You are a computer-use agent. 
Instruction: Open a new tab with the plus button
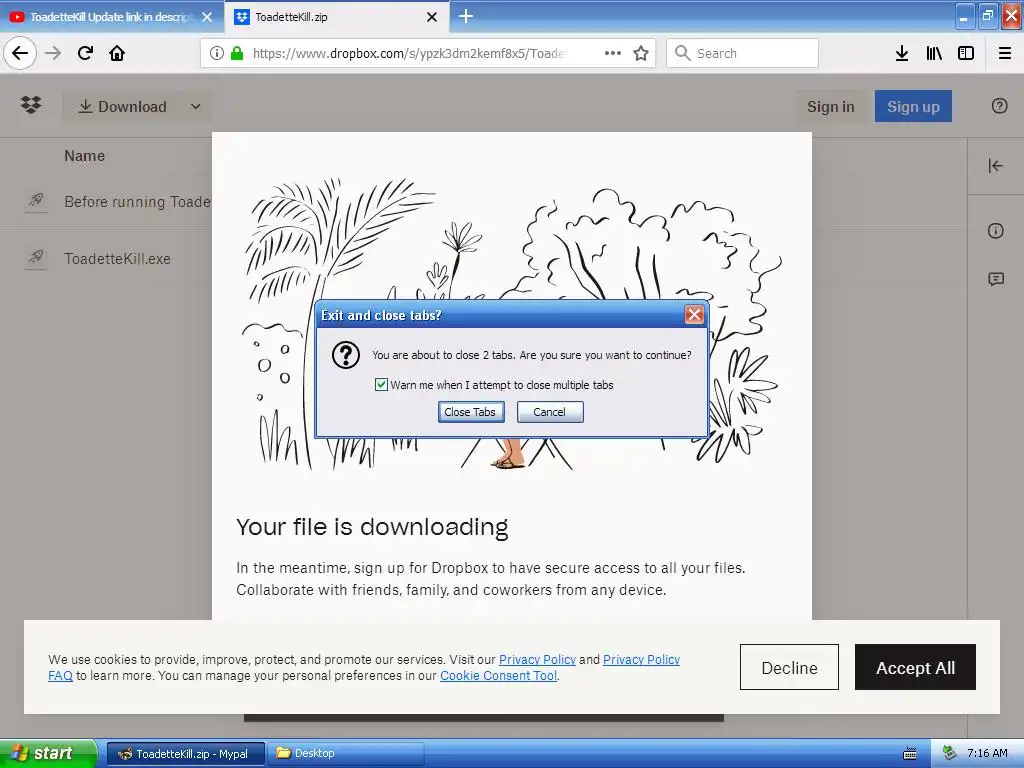[x=466, y=16]
